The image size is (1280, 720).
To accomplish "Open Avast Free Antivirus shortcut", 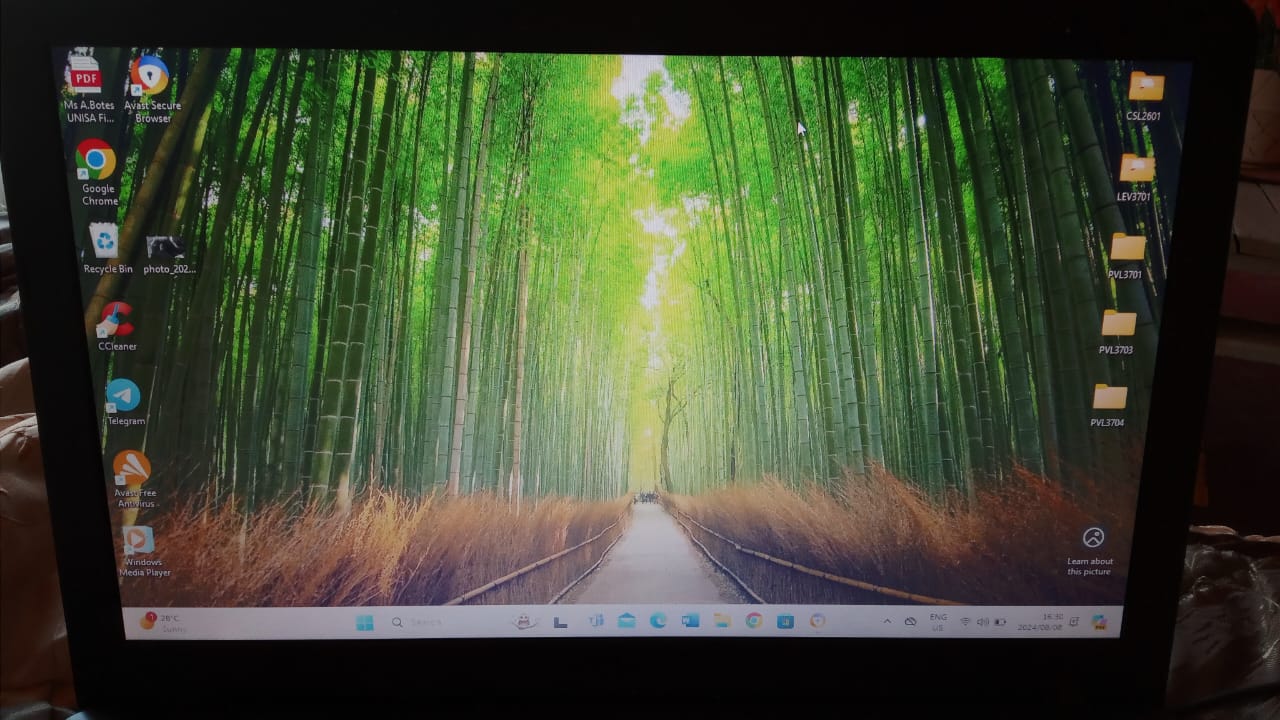I will point(132,470).
